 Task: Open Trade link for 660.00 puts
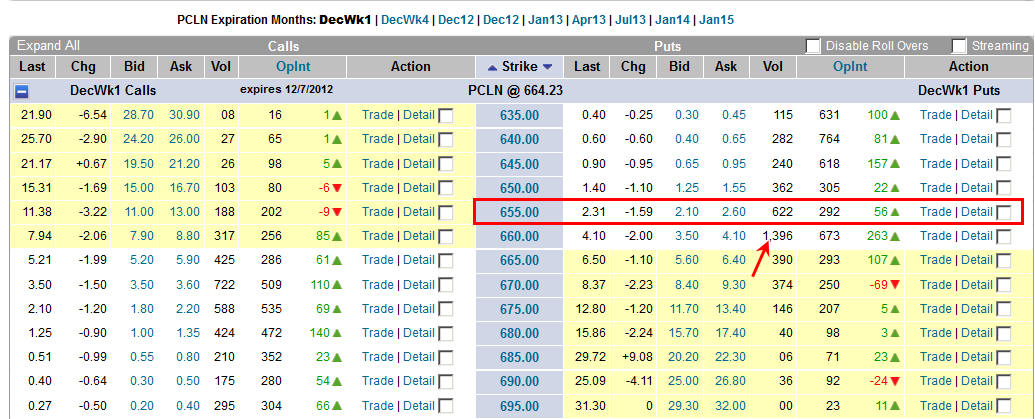(x=936, y=236)
